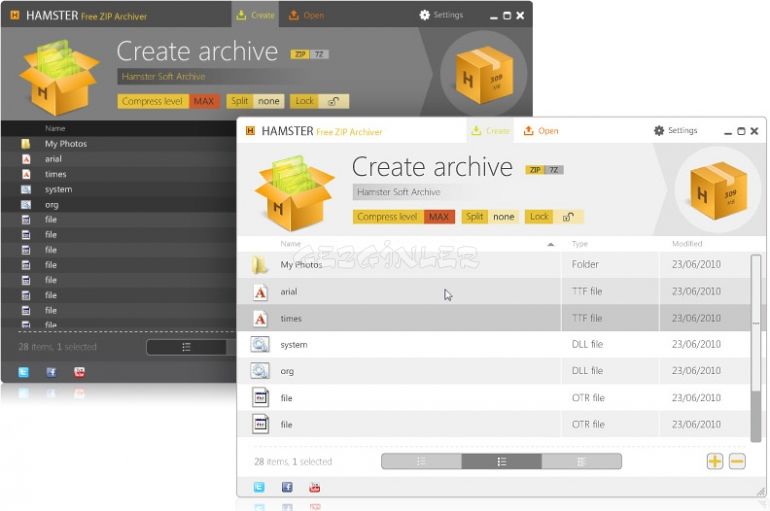770x511 pixels.
Task: Click Hamster logo icon in front title bar
Action: [250, 131]
